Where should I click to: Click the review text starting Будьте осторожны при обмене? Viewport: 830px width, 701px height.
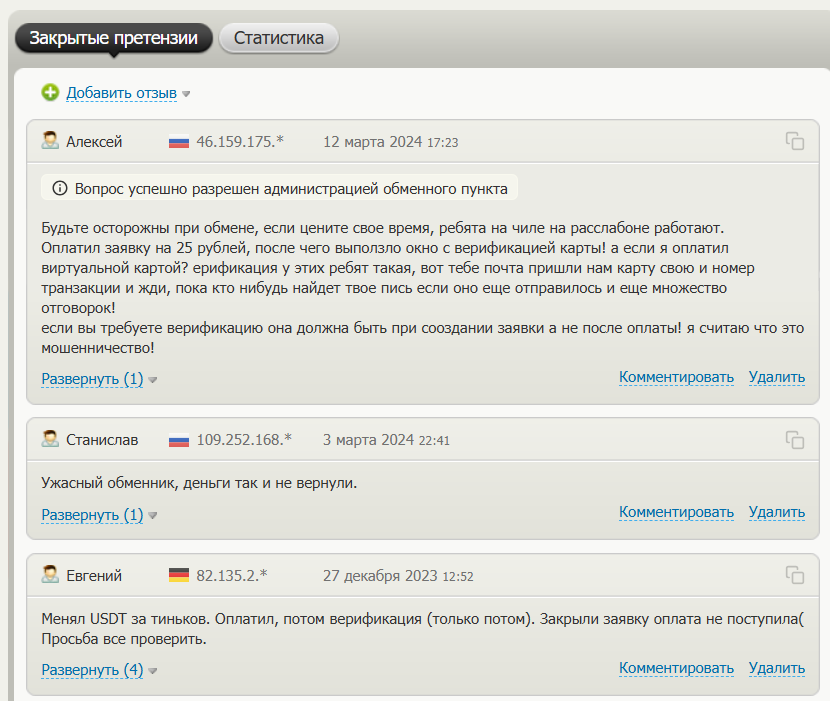coord(423,288)
